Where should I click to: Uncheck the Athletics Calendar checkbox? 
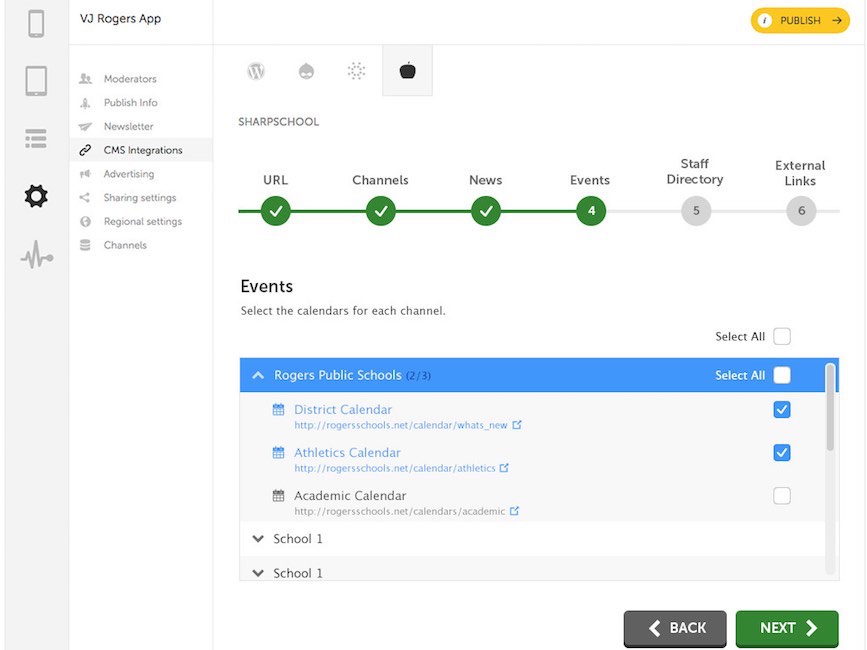782,453
